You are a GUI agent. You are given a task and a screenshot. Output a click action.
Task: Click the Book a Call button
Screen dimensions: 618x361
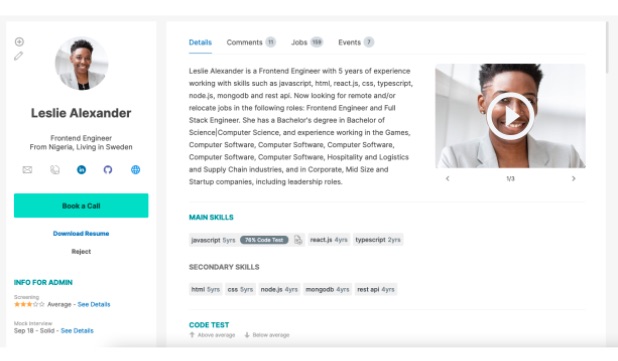coord(81,205)
